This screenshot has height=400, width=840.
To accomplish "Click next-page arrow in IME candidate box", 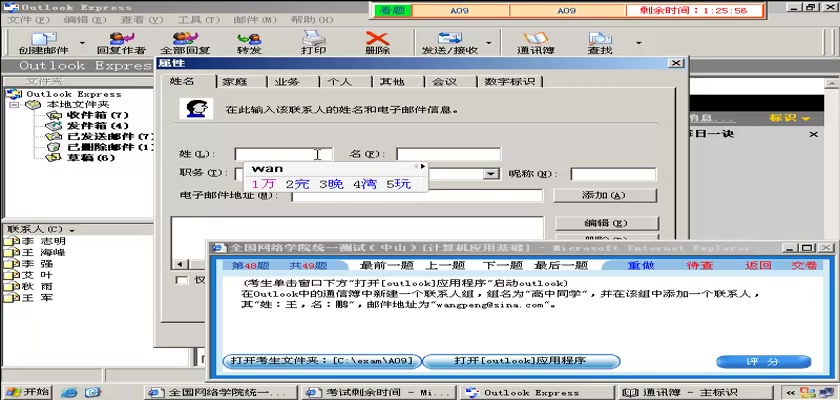I will tap(423, 167).
